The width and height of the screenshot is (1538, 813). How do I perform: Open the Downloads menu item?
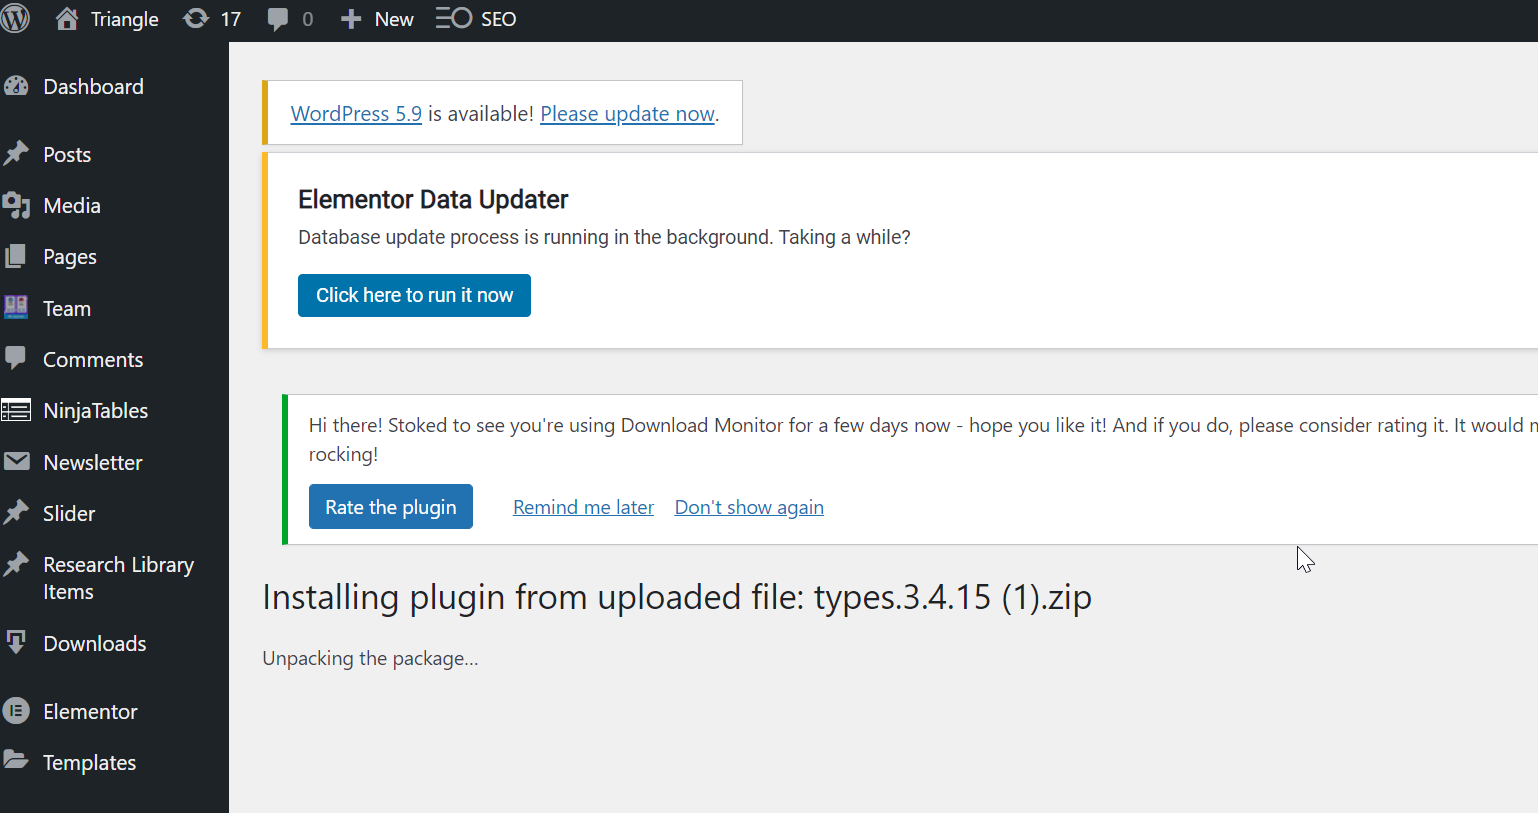[x=95, y=644]
